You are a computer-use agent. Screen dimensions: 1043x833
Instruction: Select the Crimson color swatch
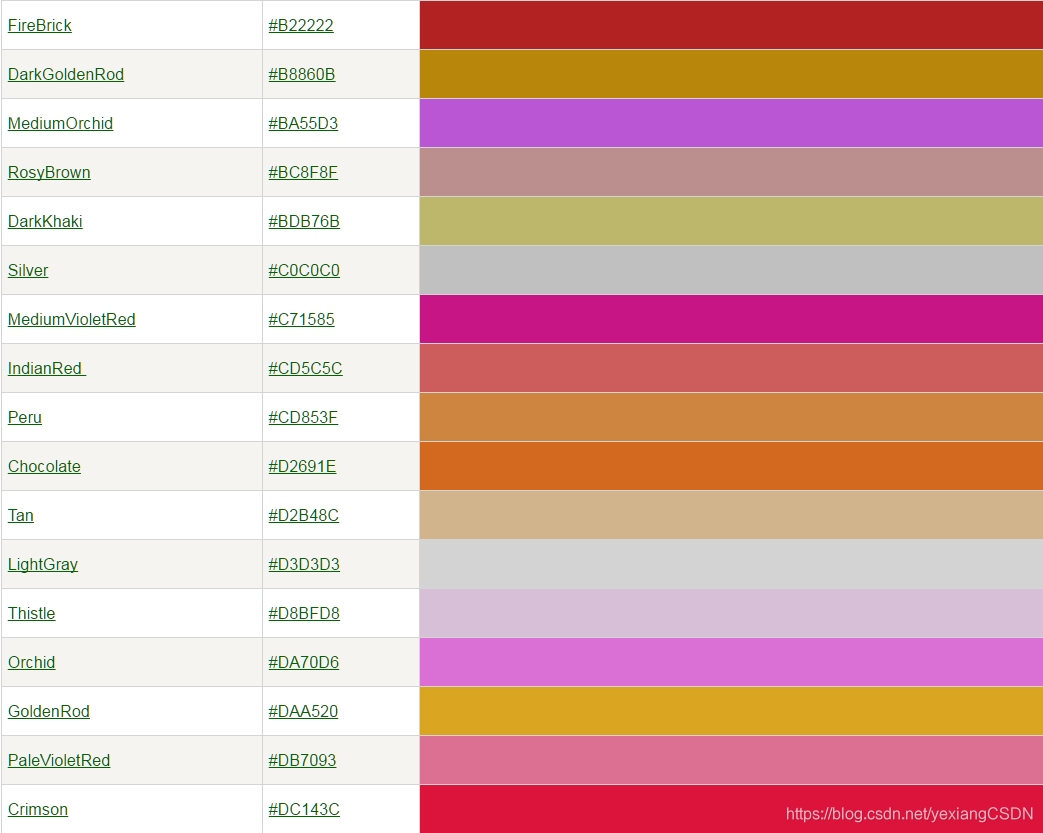(x=731, y=809)
